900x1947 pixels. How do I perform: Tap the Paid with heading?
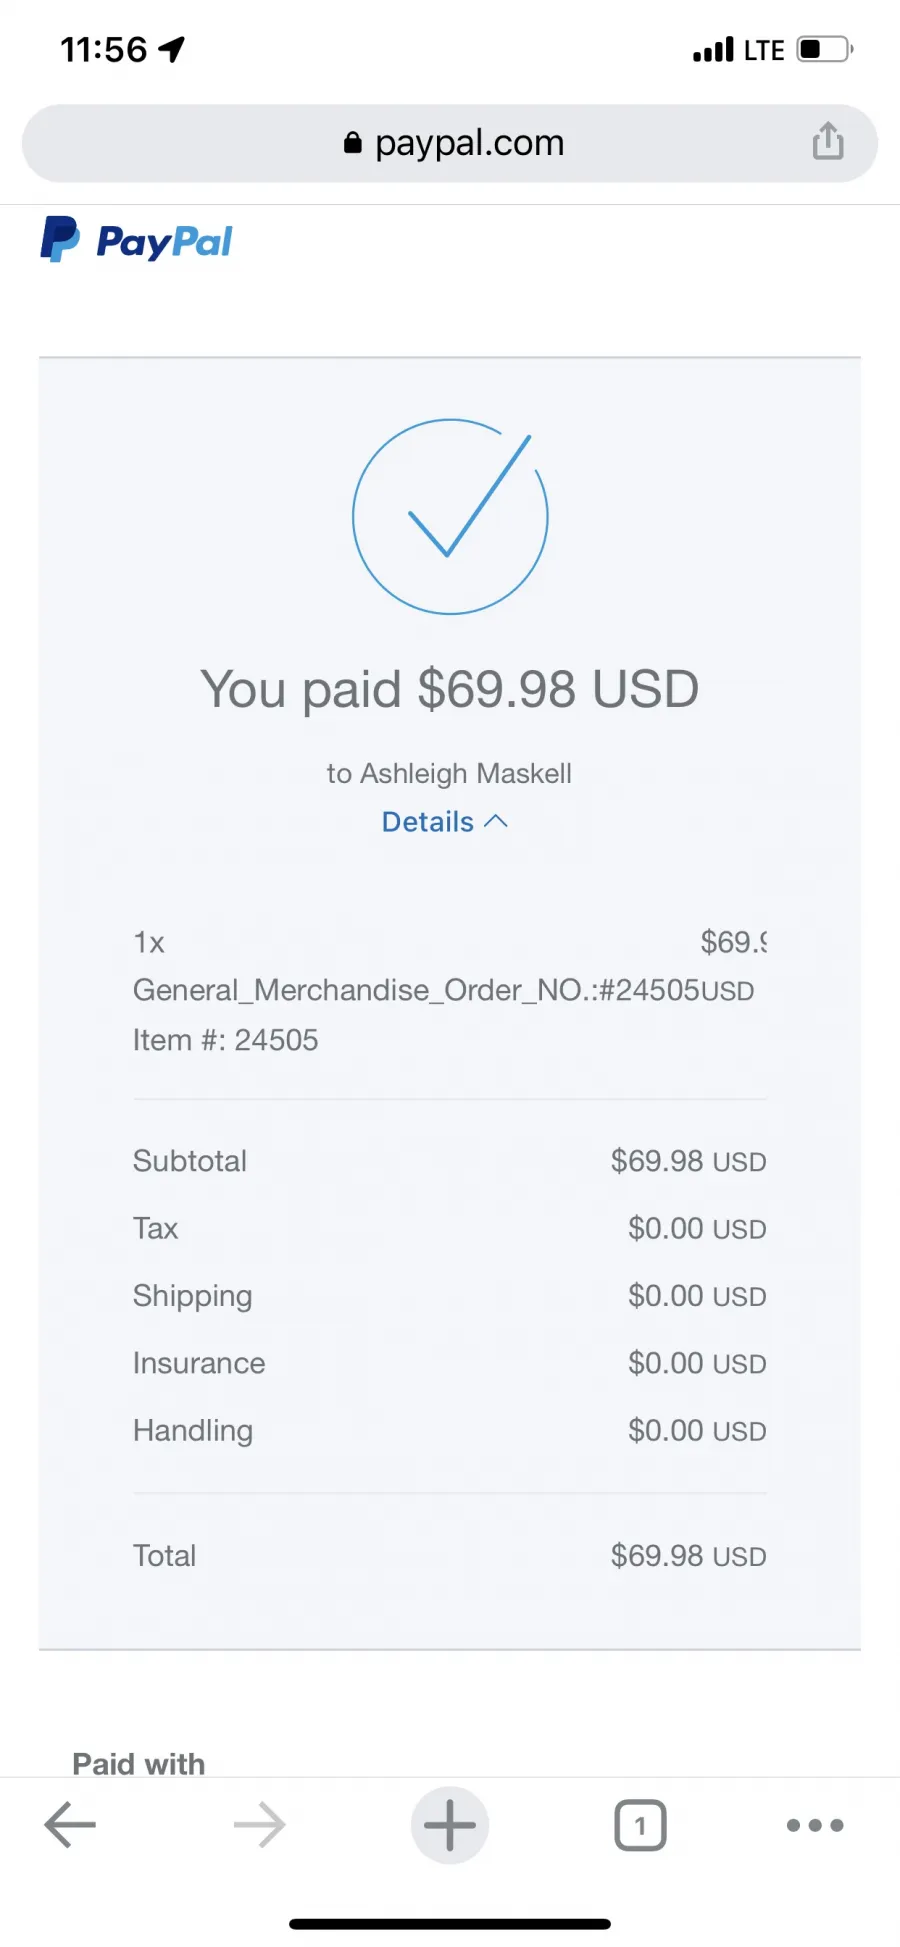tap(139, 1764)
